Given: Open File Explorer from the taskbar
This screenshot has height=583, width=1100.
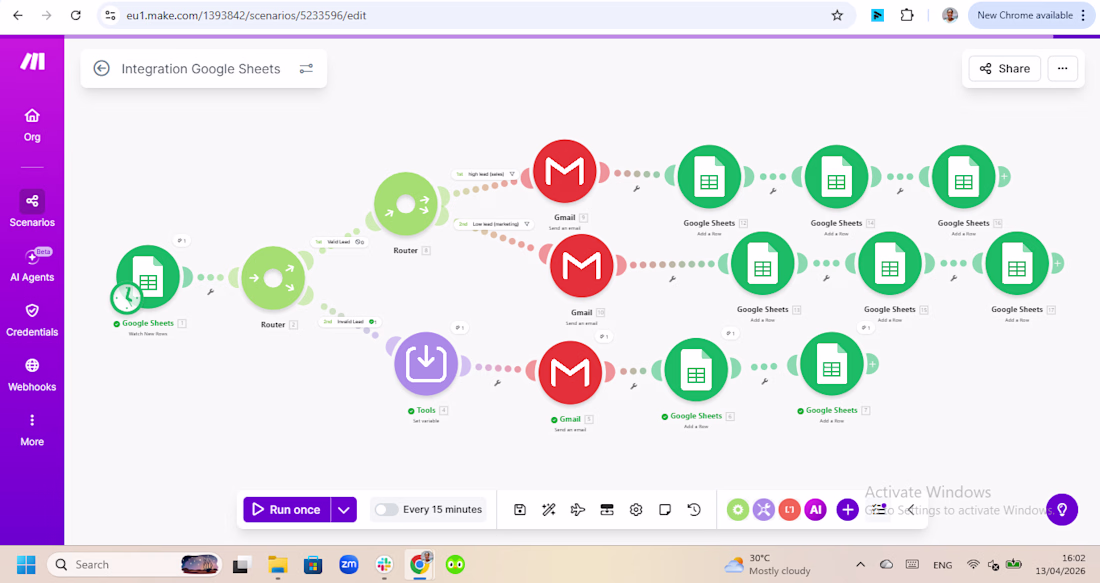Looking at the screenshot, I should 278,564.
